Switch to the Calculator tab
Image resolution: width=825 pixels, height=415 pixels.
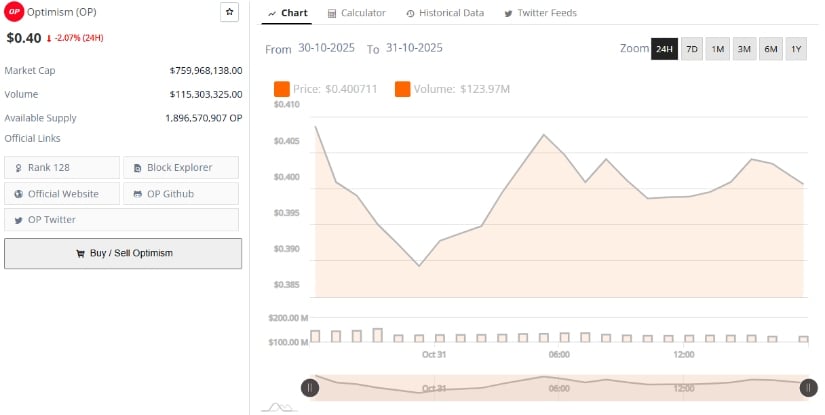(x=357, y=13)
